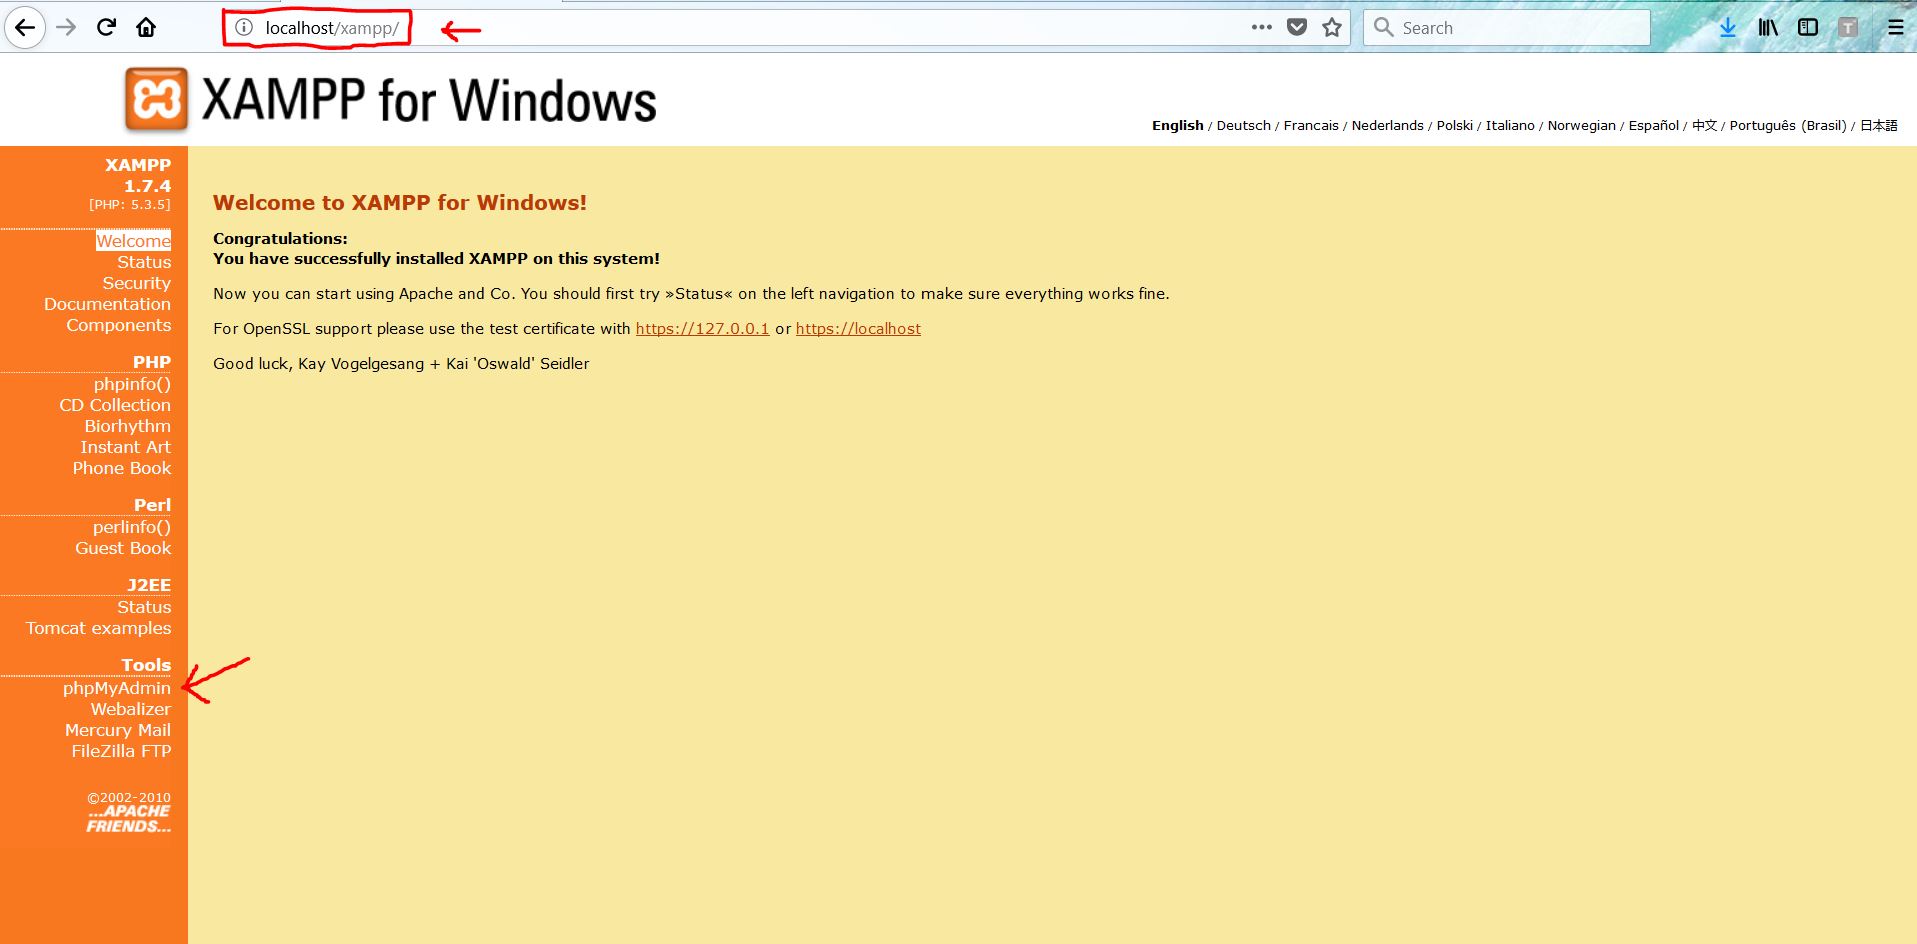Open the Security page

pos(137,283)
